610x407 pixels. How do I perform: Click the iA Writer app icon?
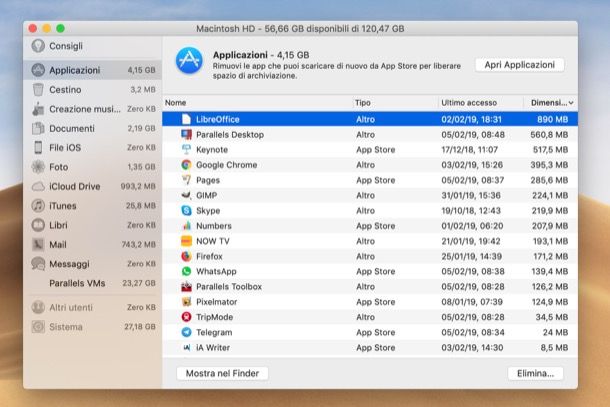186,347
